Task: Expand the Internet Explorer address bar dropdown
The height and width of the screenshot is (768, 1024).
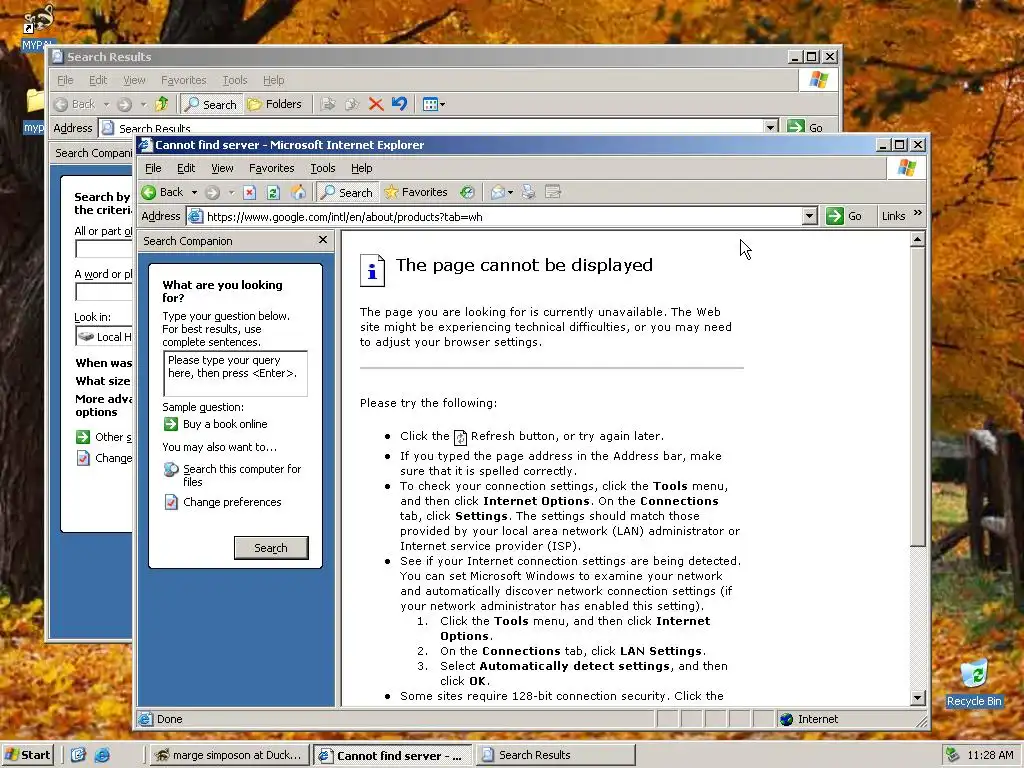Action: click(809, 216)
